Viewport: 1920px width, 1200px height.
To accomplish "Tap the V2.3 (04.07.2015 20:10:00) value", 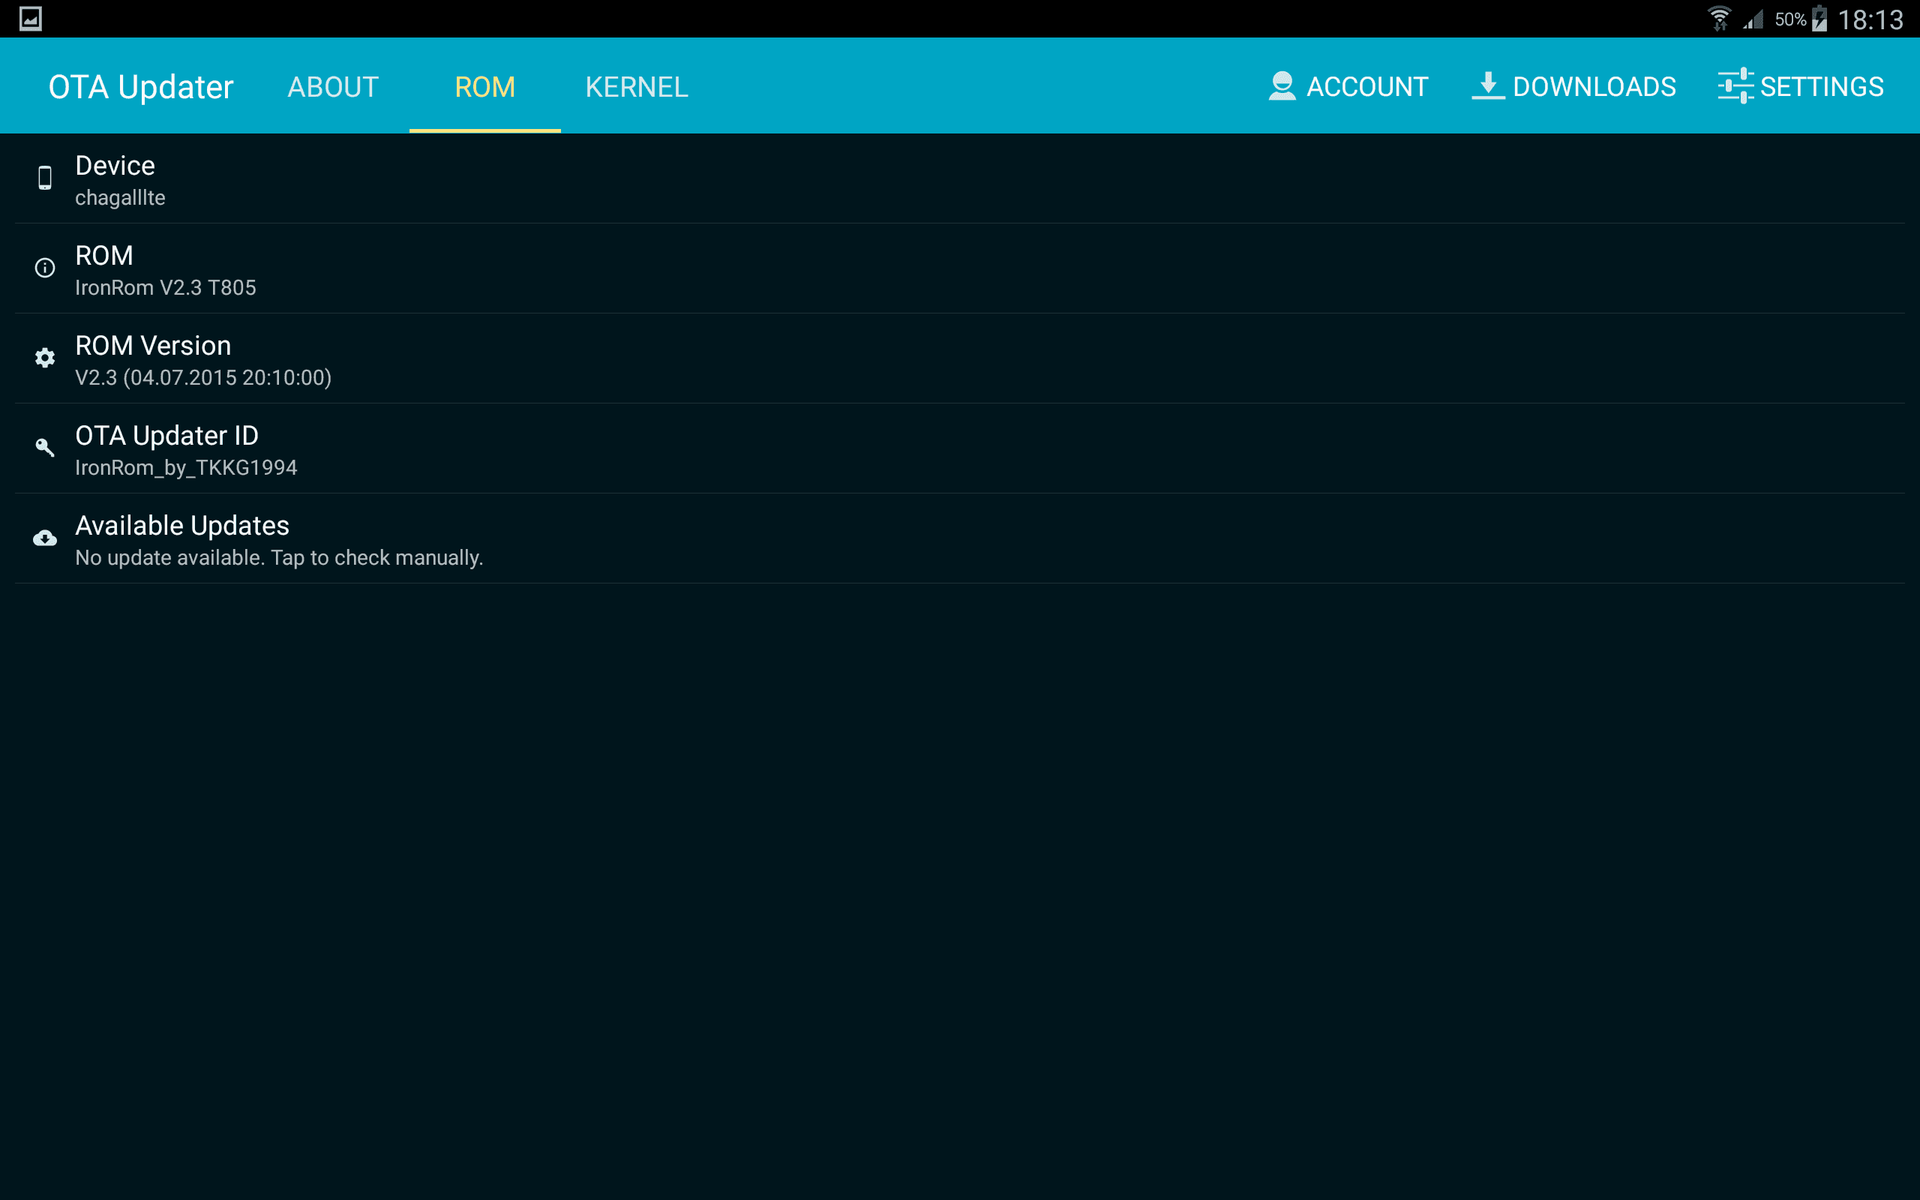I will pos(203,378).
